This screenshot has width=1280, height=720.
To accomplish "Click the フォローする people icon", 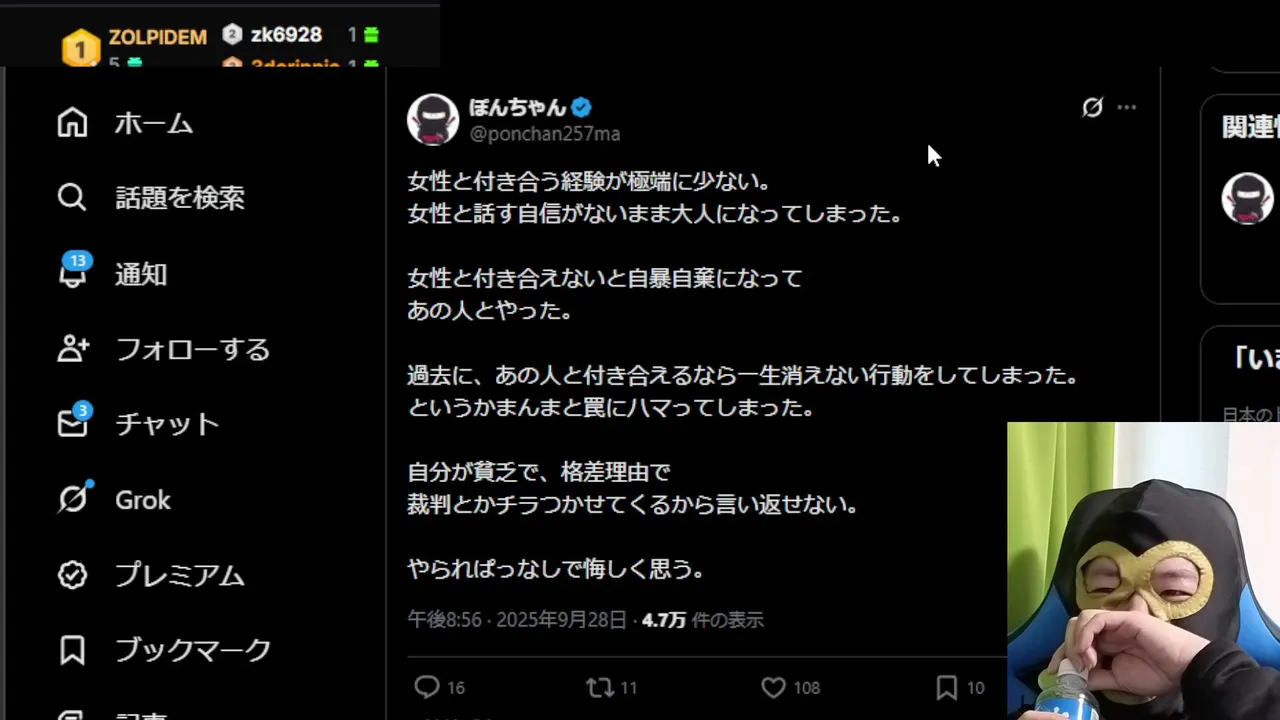I will point(73,348).
